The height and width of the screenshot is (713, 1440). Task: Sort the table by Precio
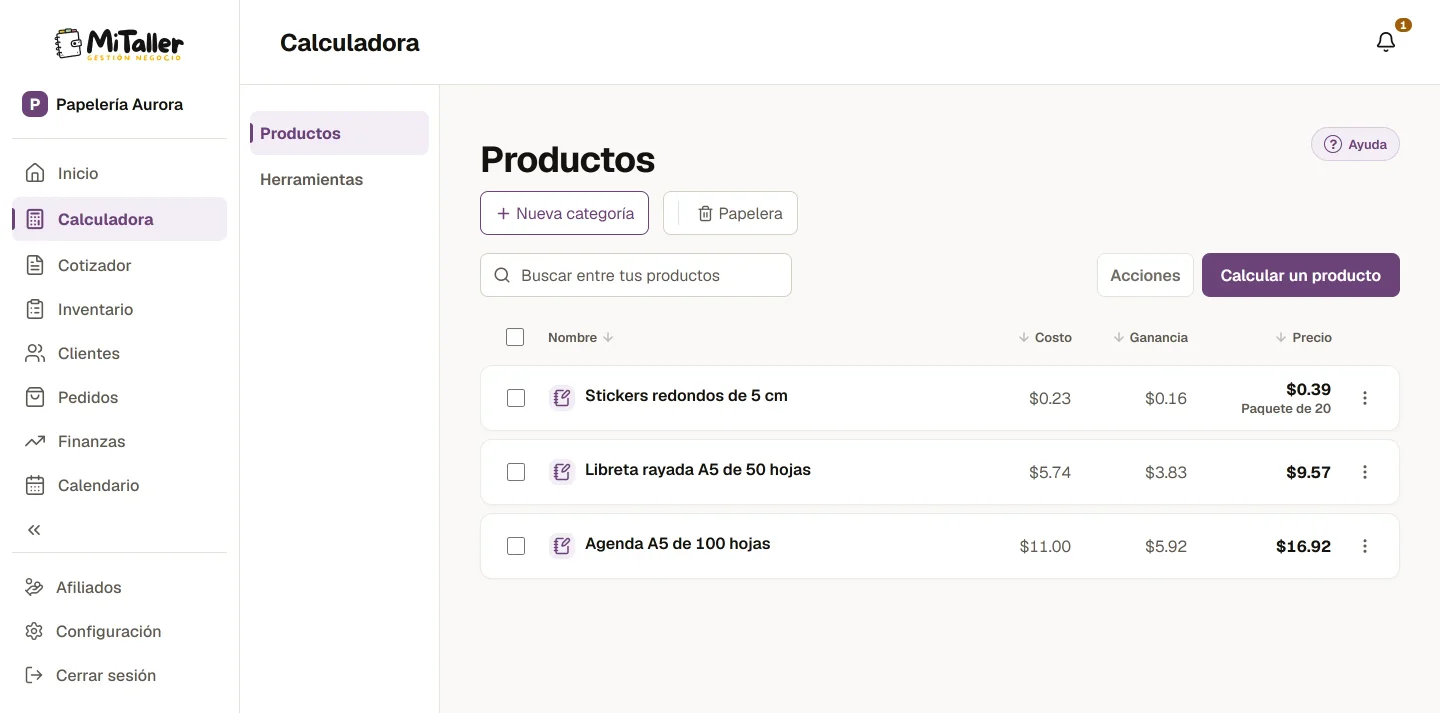1304,337
